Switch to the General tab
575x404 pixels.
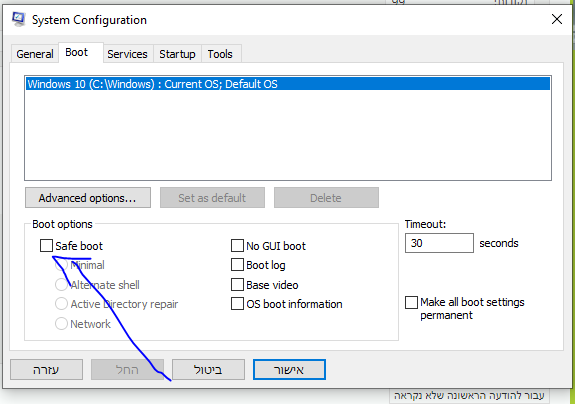[x=35, y=54]
